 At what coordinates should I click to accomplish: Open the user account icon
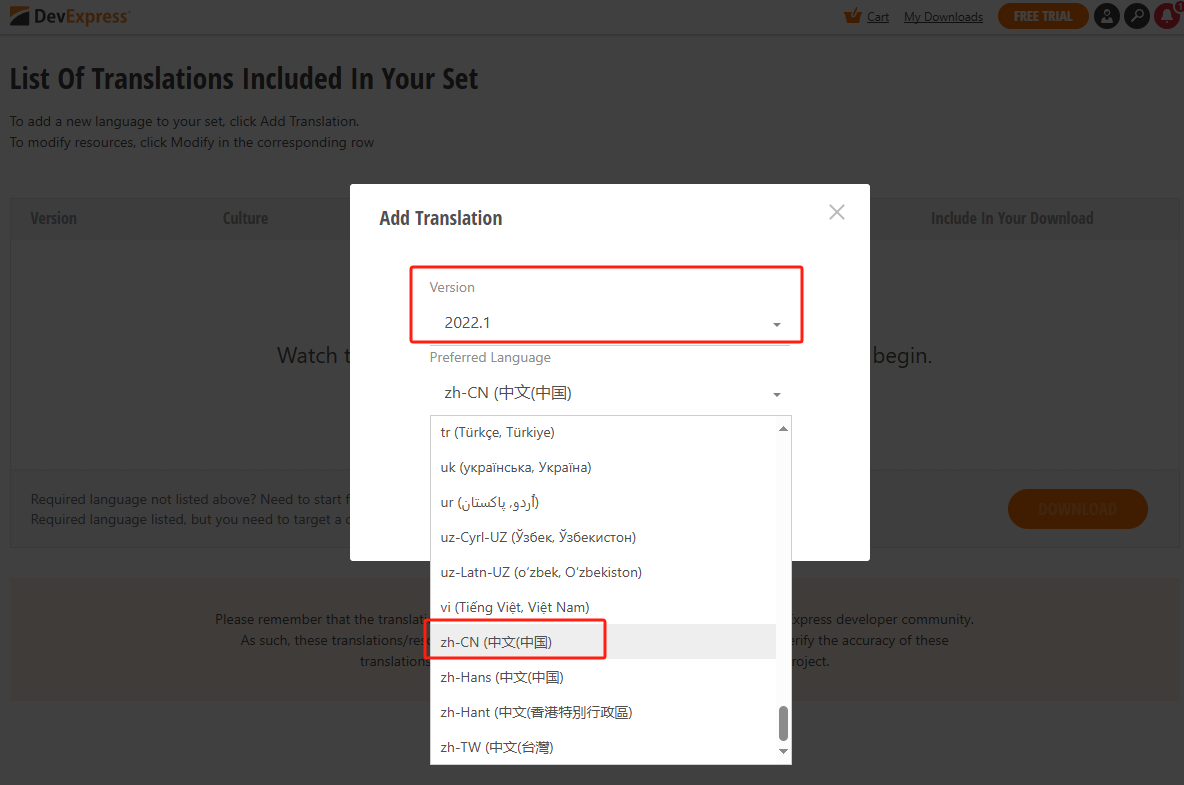(1106, 16)
